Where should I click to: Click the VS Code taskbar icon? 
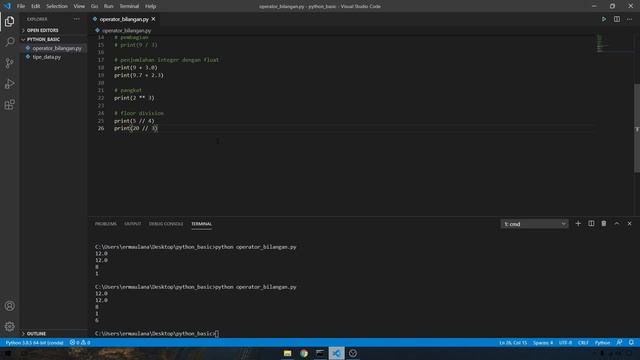pyautogui.click(x=336, y=353)
